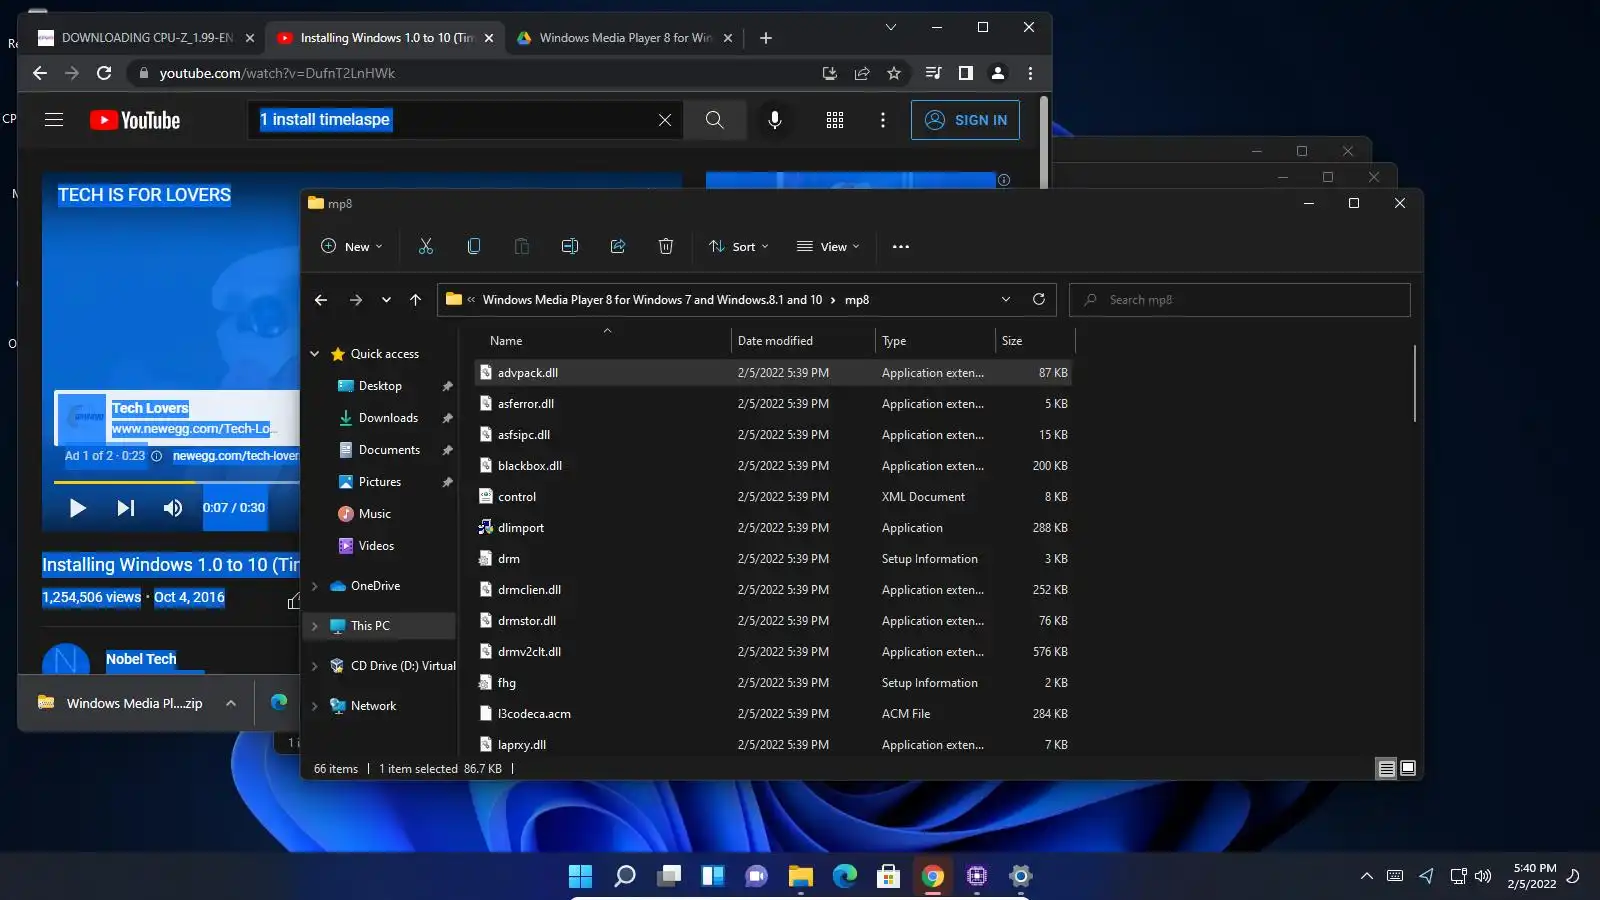Switch to the DOWNLOADING CPU-Z tab

click(146, 38)
